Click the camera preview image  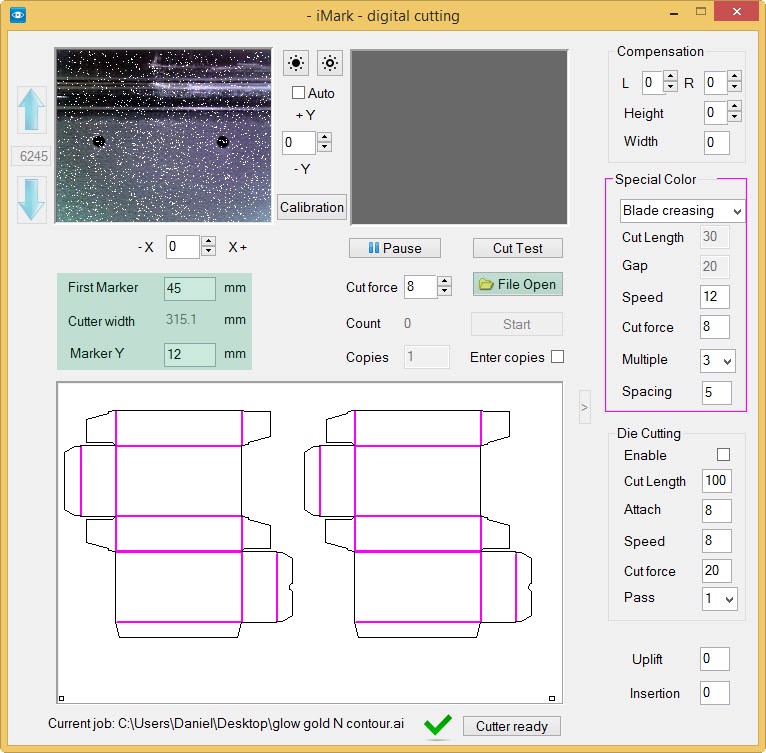pyautogui.click(x=164, y=135)
